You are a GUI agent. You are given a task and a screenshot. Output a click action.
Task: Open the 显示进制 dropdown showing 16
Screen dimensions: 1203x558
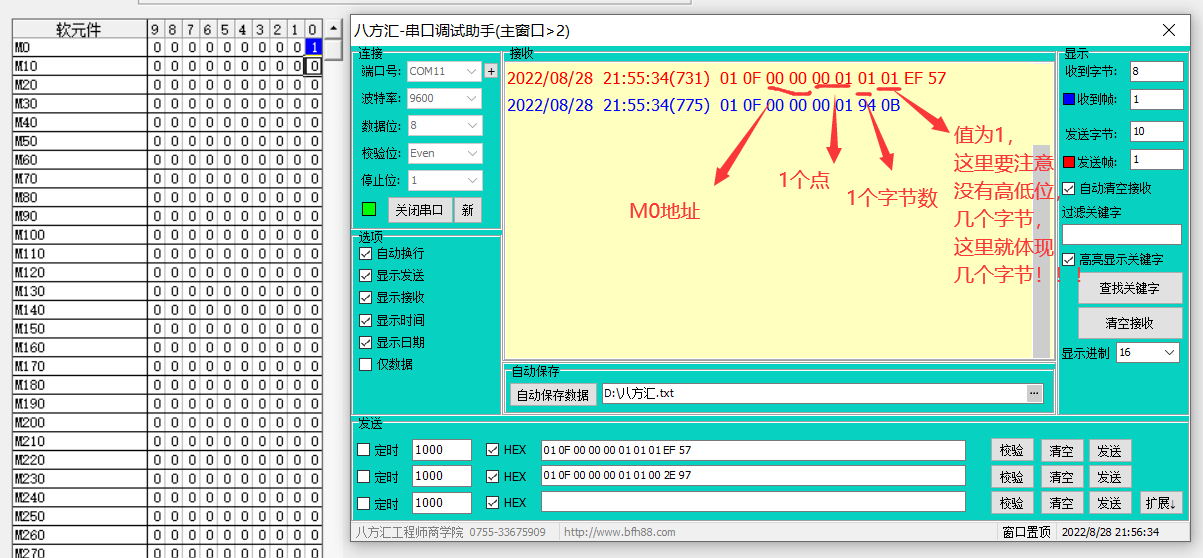(1148, 353)
